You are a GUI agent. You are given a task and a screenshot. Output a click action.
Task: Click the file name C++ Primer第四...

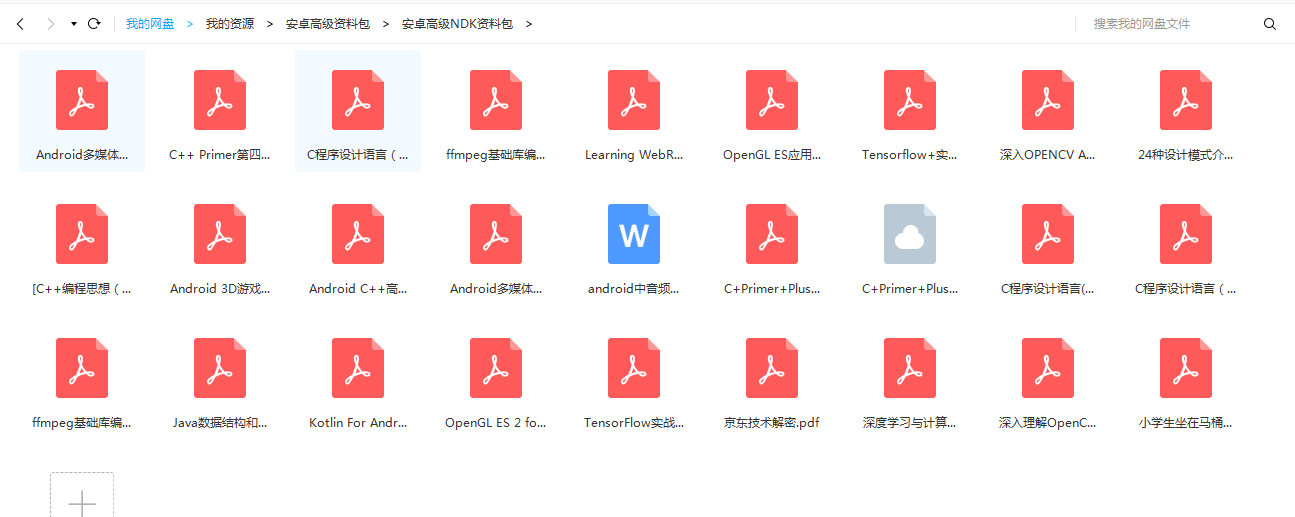coord(220,155)
